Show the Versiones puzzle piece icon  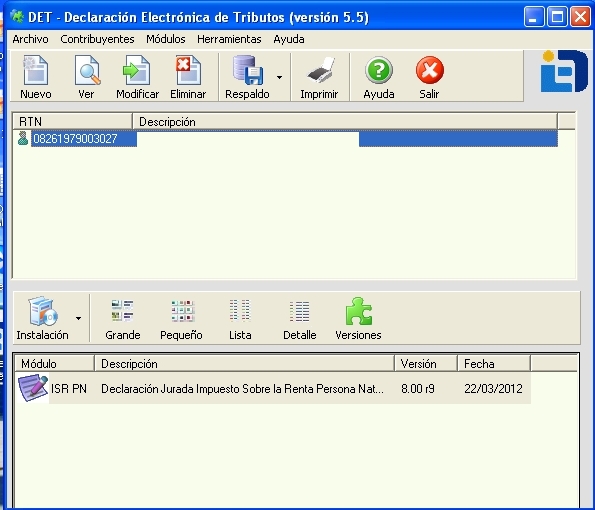click(x=359, y=311)
